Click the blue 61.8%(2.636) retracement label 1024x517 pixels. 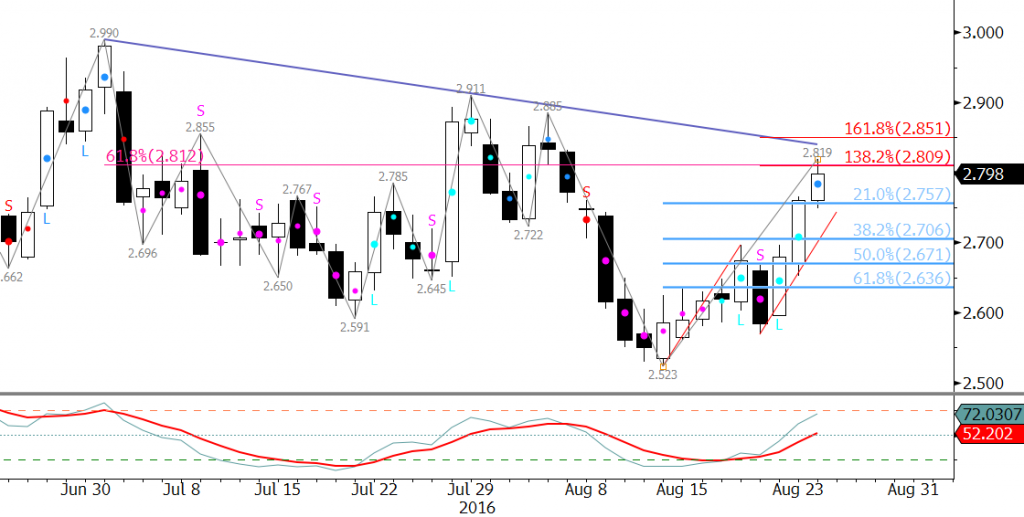point(895,279)
